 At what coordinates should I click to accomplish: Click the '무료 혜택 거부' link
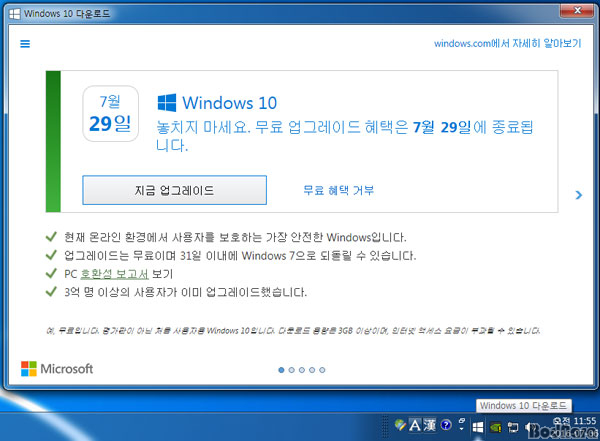click(338, 189)
